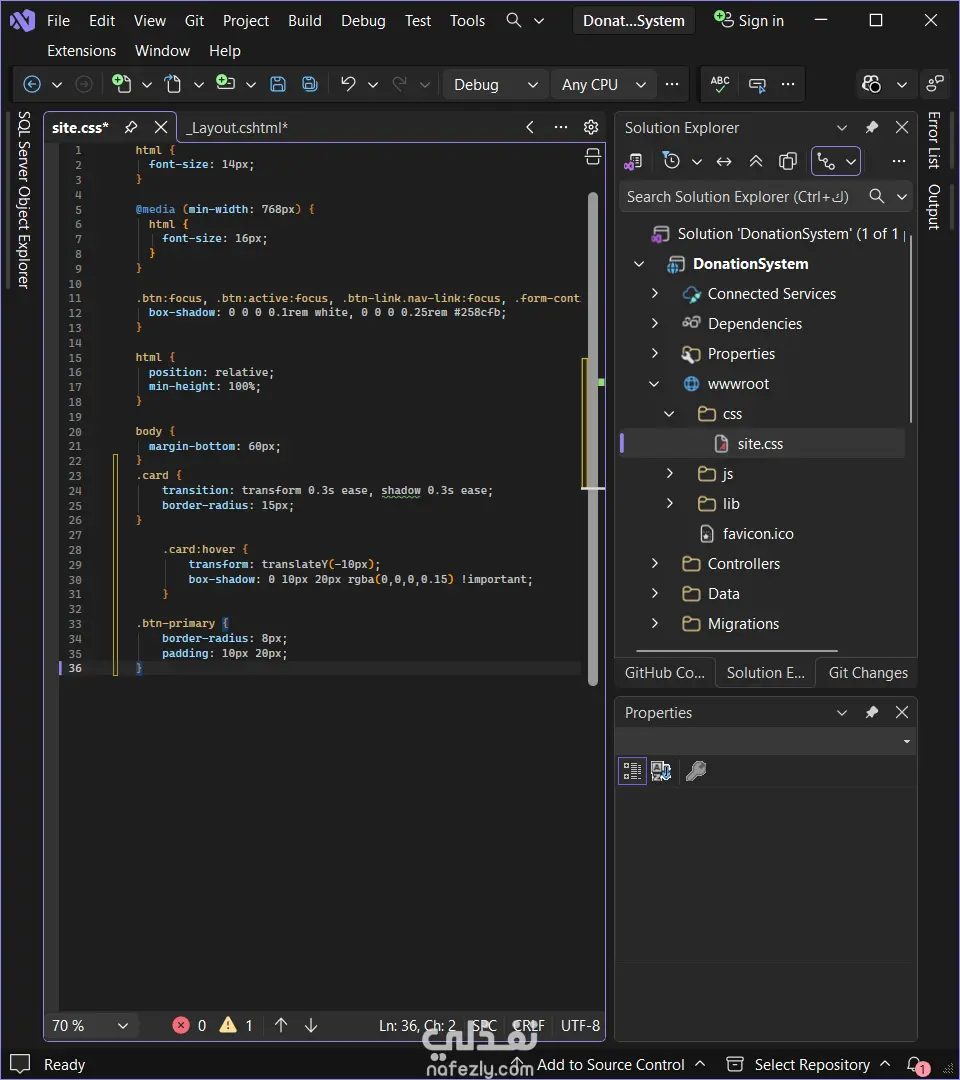Click Add to Source Control

(610, 1064)
